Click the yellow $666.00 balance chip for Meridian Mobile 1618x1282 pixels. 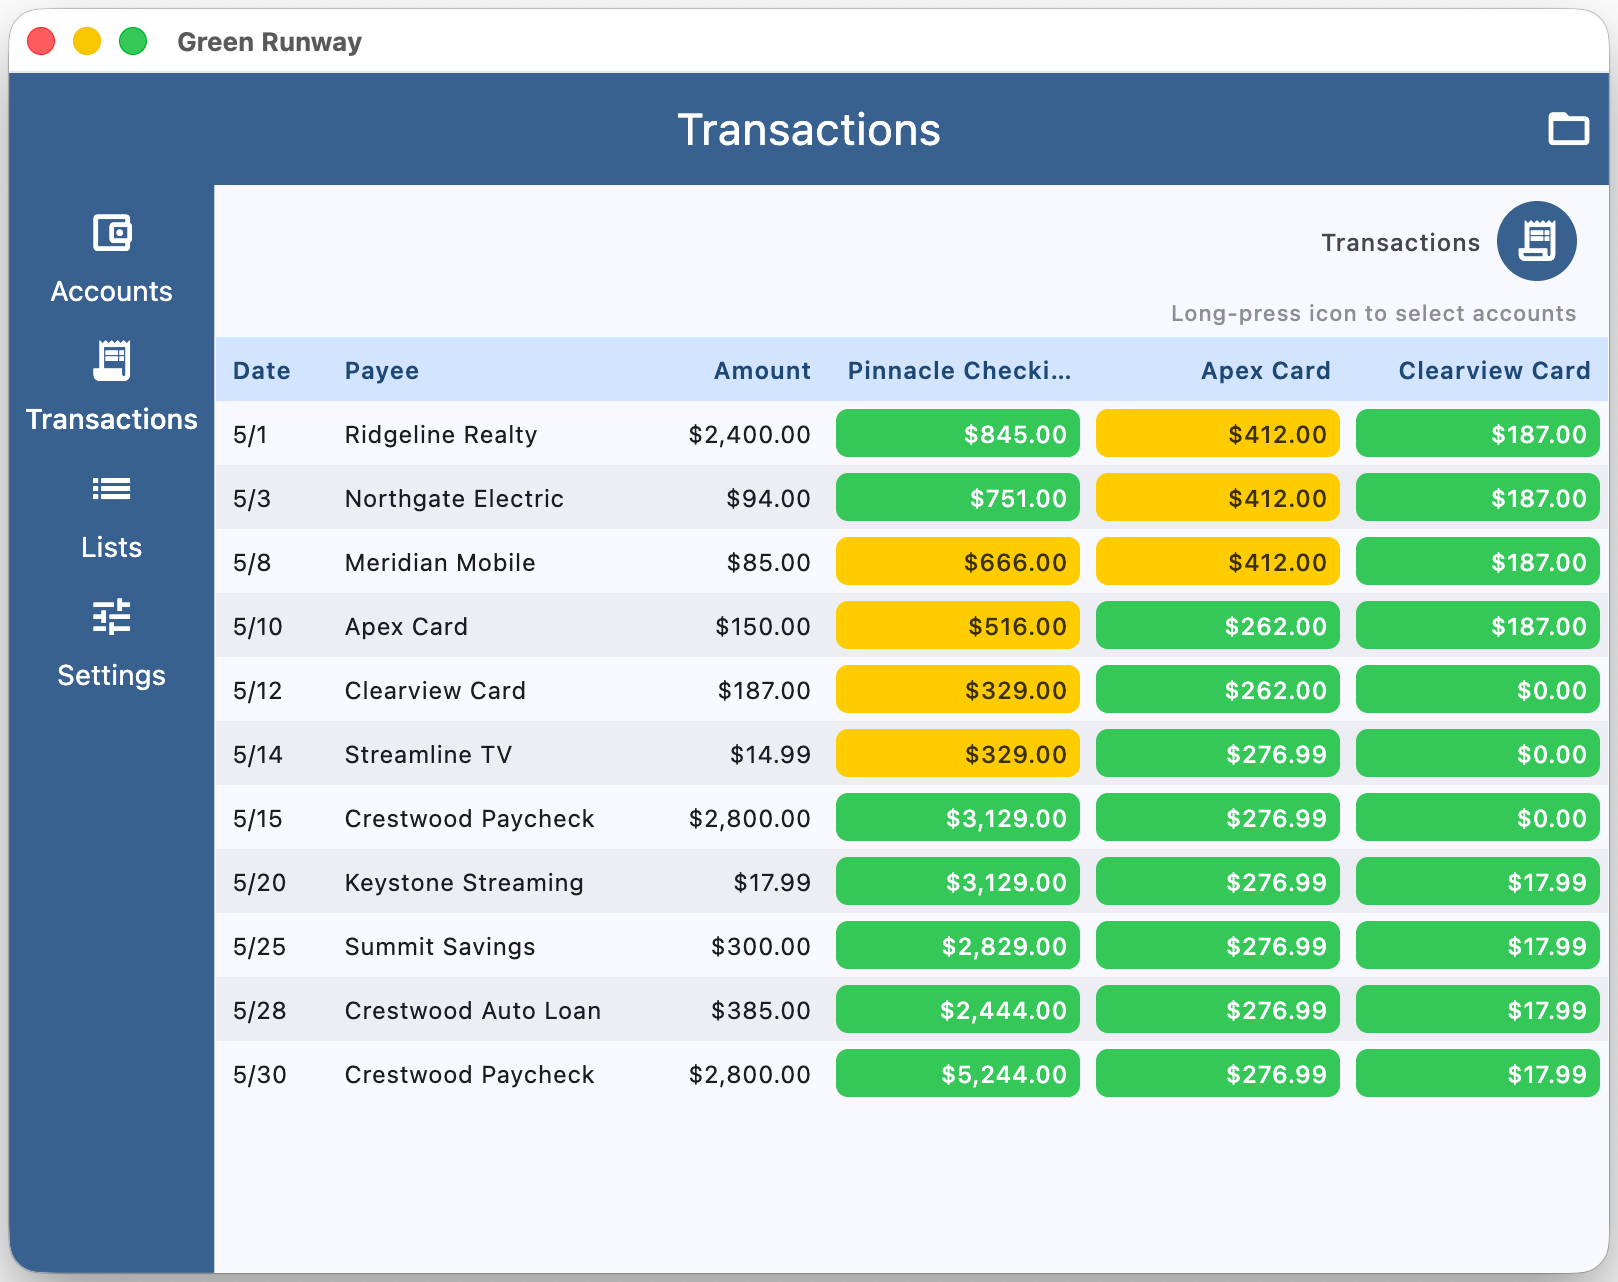[x=957, y=561]
